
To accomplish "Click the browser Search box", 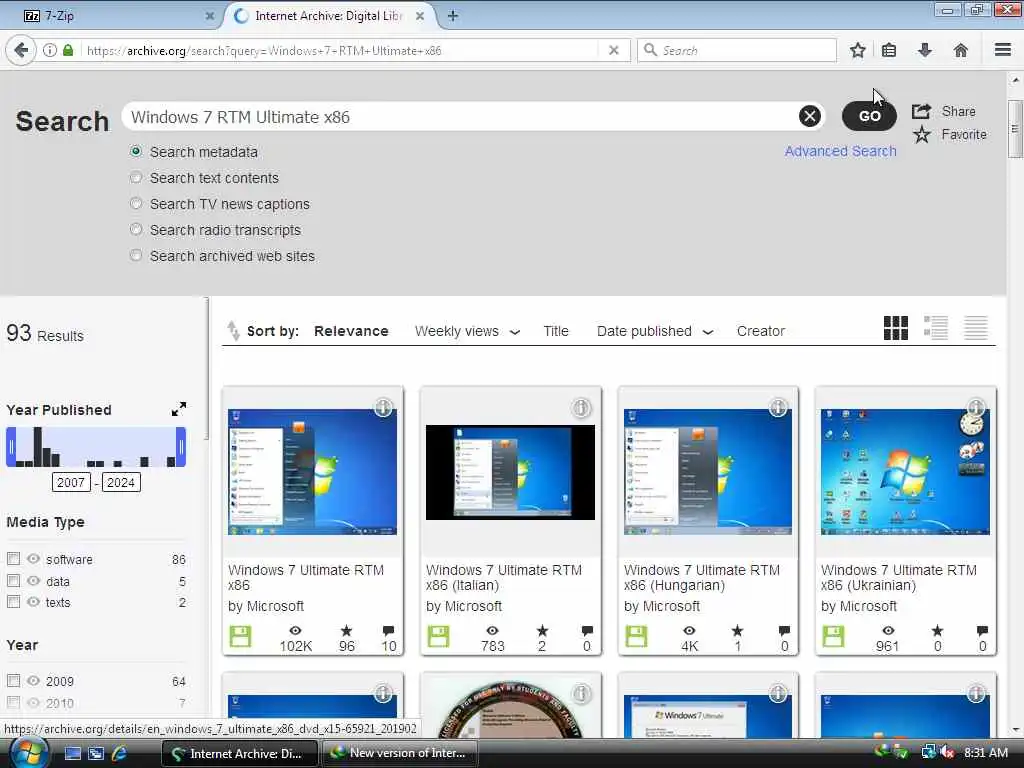I will pyautogui.click(x=737, y=50).
